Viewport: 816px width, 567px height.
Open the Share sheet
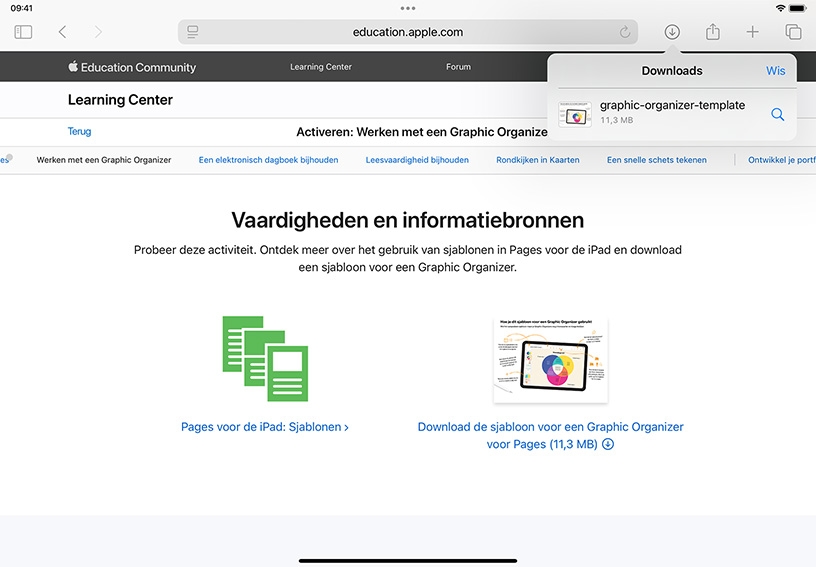pyautogui.click(x=712, y=32)
